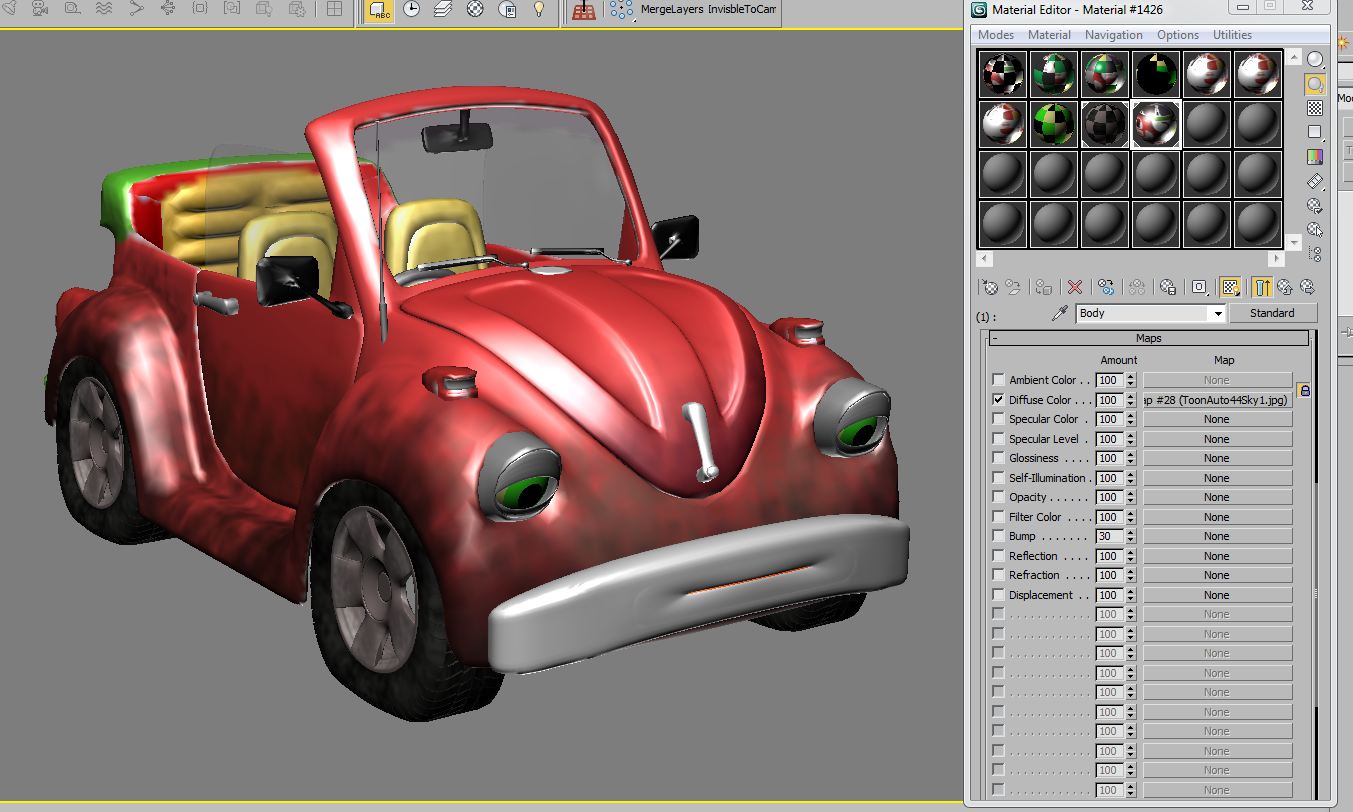Enable the Bump map checkbox
The image size is (1353, 812).
[x=998, y=537]
